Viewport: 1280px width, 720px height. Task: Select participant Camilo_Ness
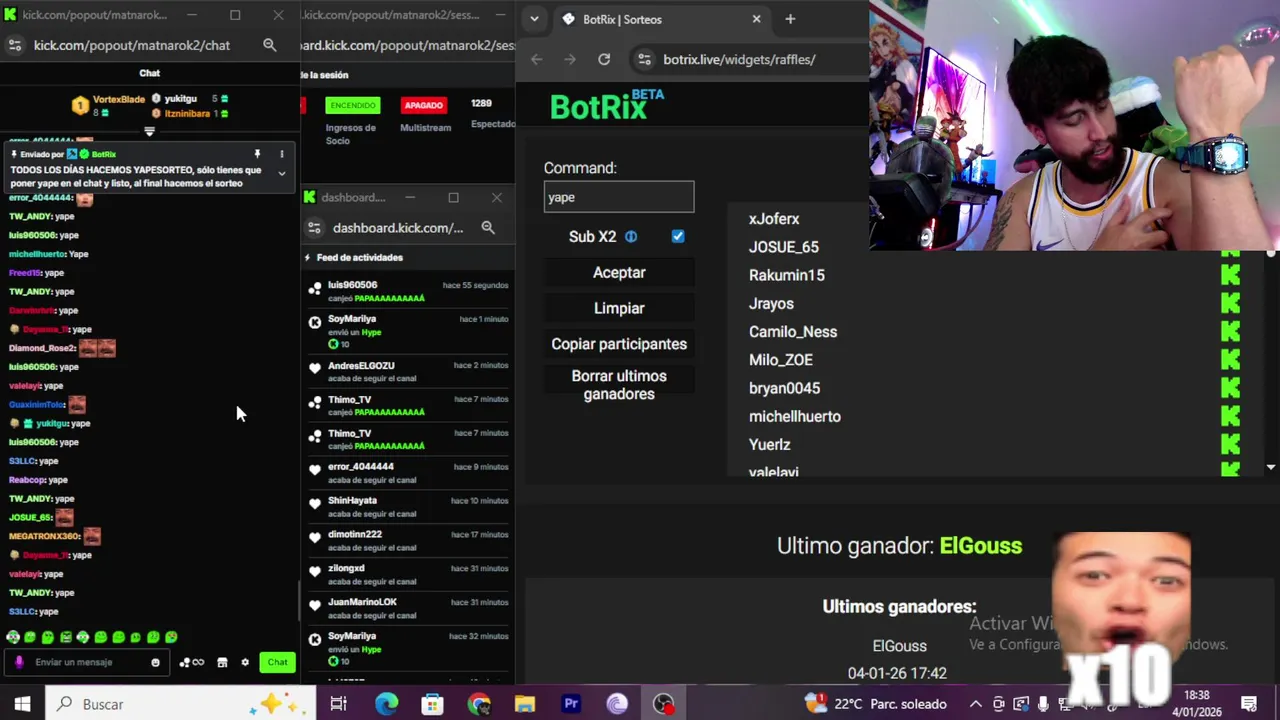pos(793,332)
